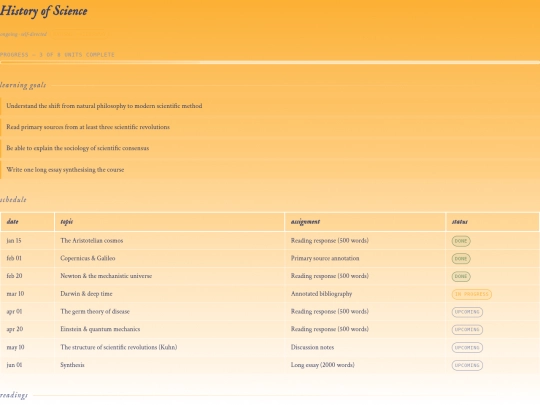
Task: Click the UPCOMING badge for germ theory row
Action: click(x=467, y=312)
